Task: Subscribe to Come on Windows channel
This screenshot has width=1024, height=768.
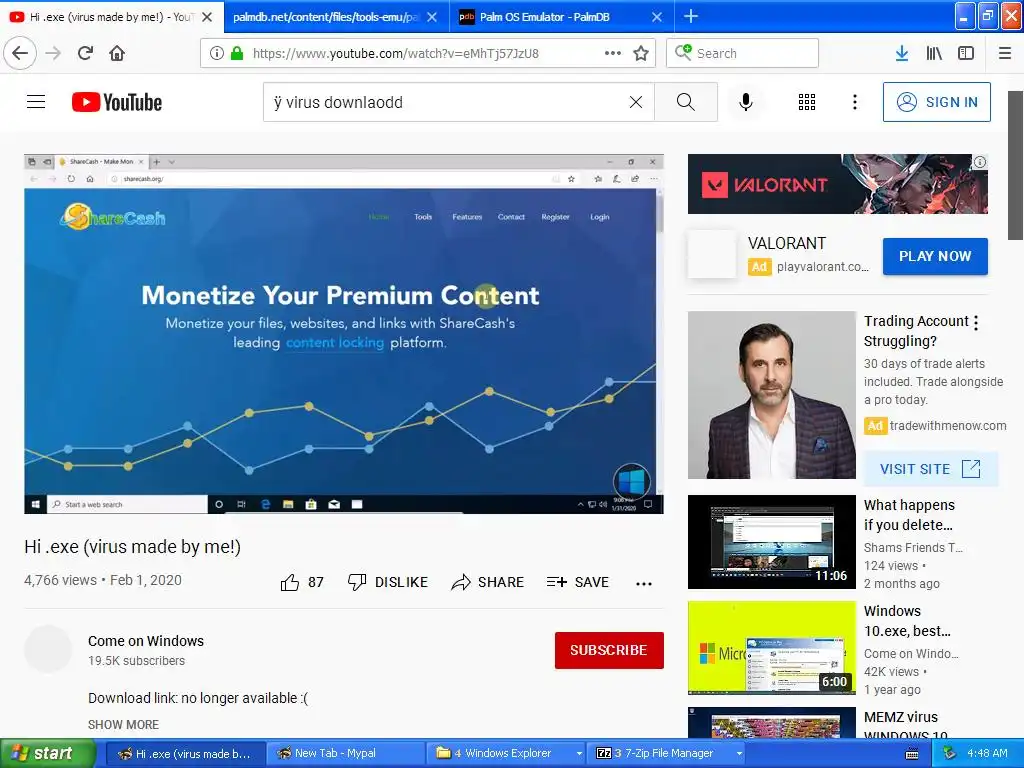Action: pos(609,650)
